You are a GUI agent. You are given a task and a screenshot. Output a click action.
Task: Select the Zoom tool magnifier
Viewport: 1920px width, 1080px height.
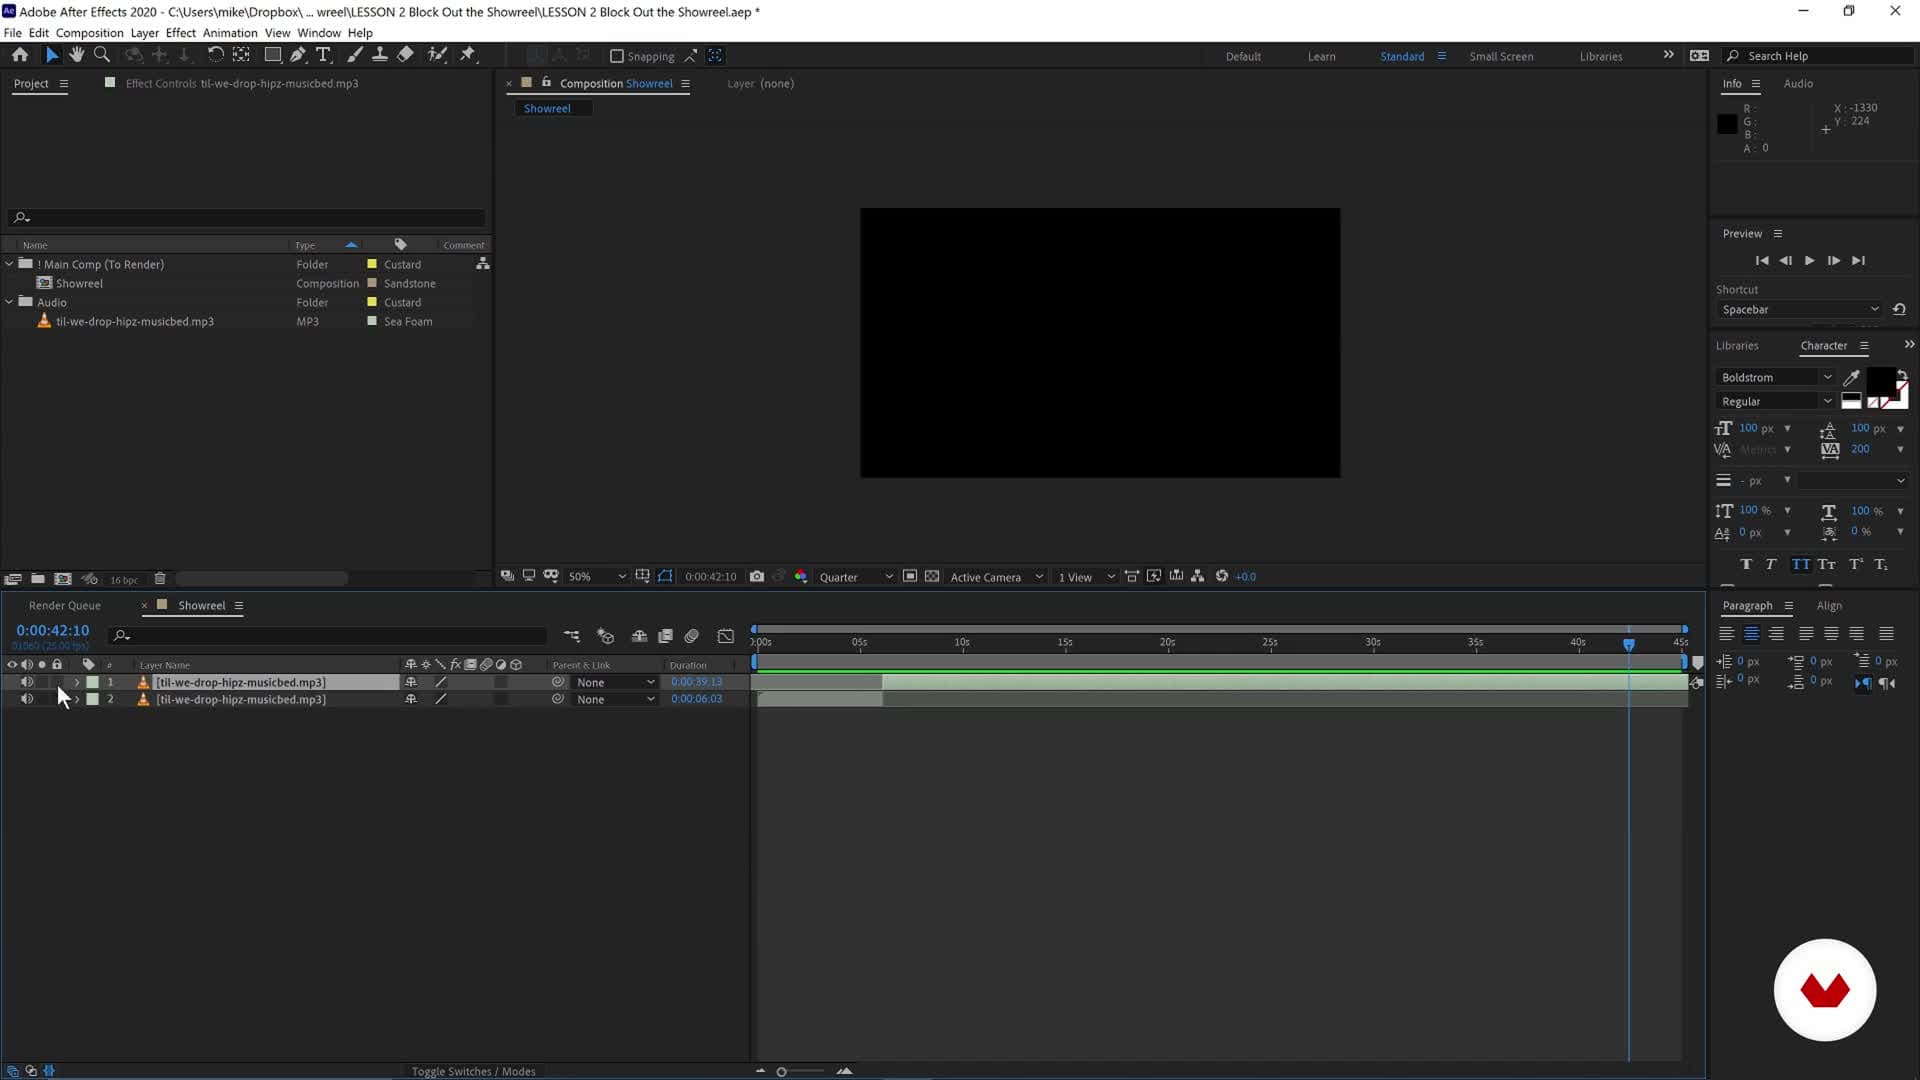click(102, 55)
